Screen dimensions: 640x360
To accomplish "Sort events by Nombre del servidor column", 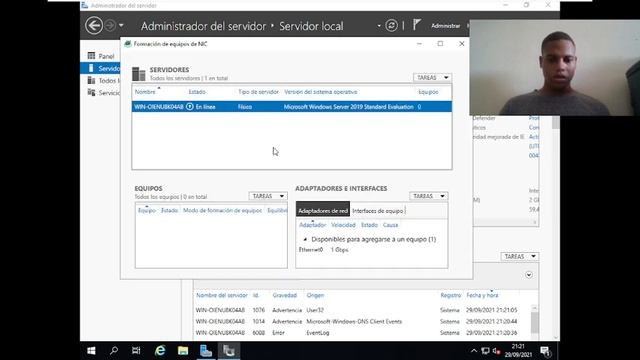I will pyautogui.click(x=222, y=295).
